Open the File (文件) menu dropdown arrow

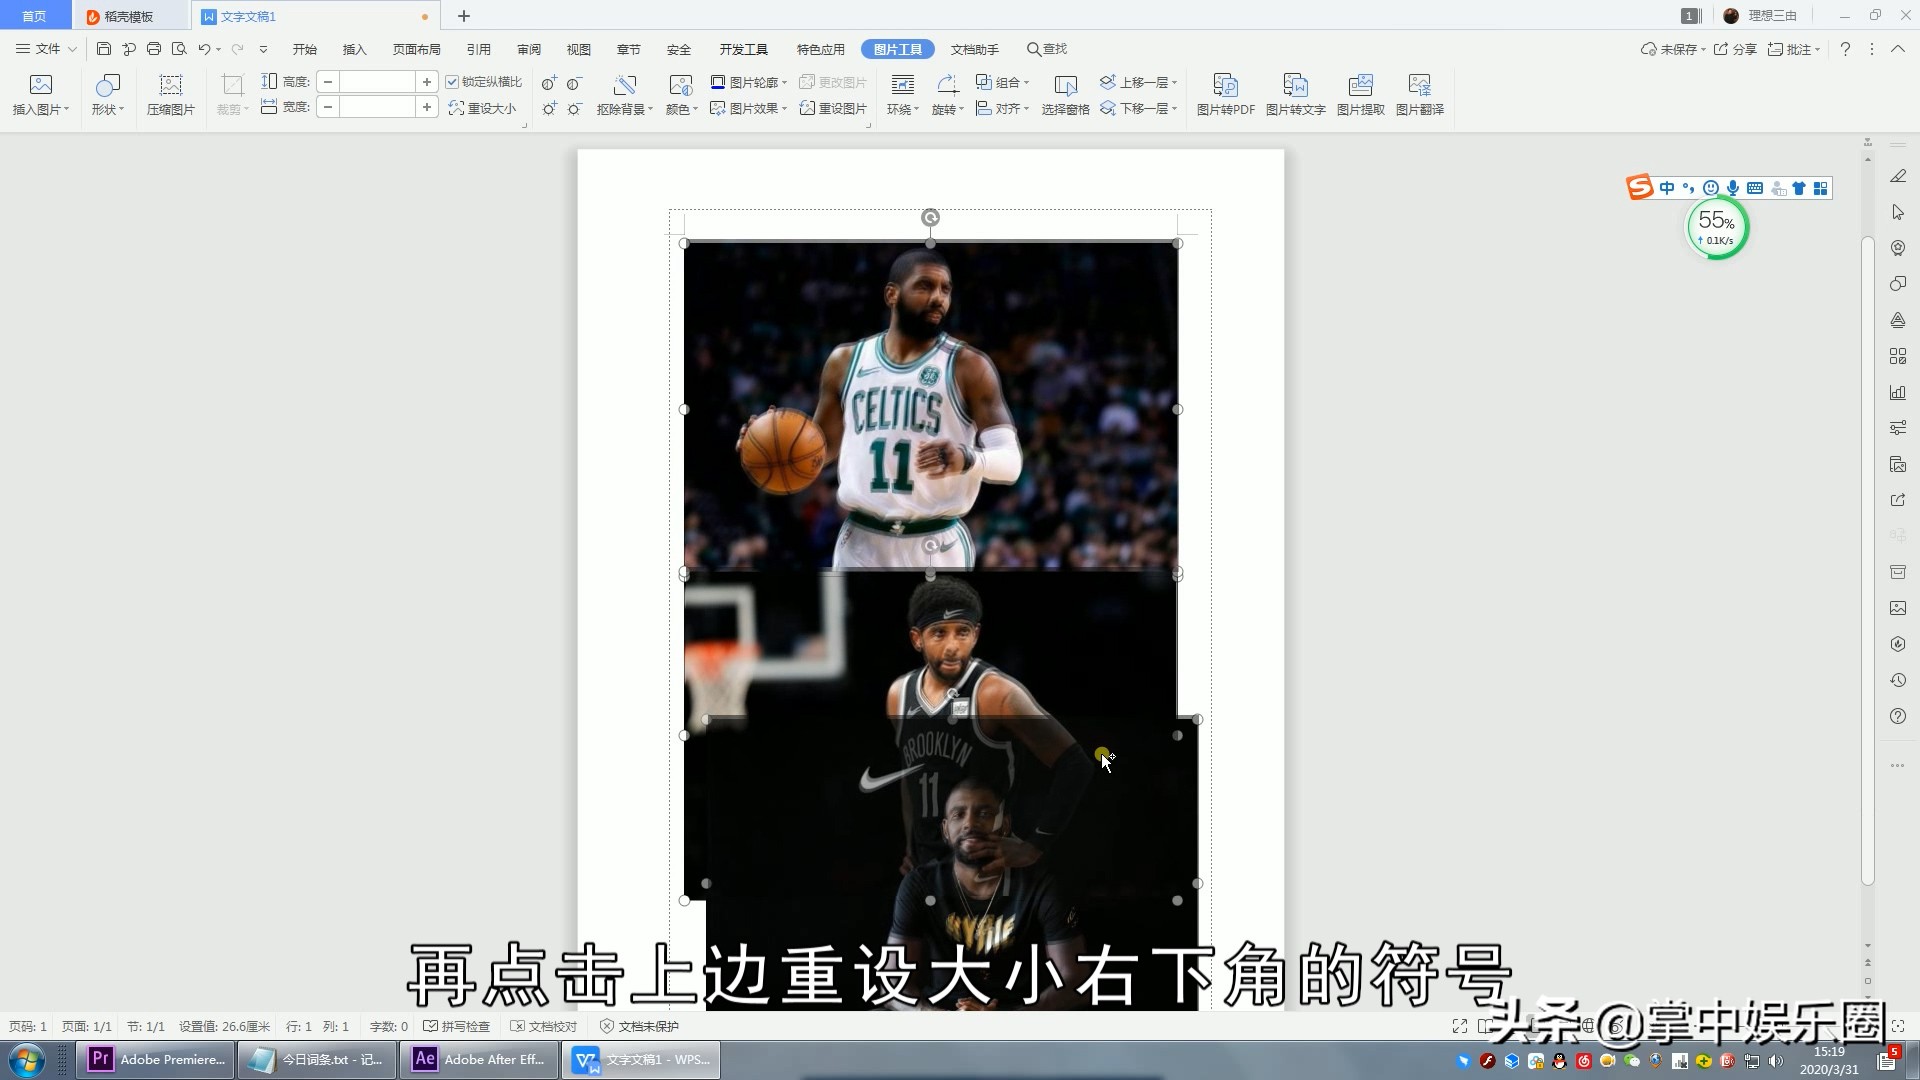(x=72, y=49)
